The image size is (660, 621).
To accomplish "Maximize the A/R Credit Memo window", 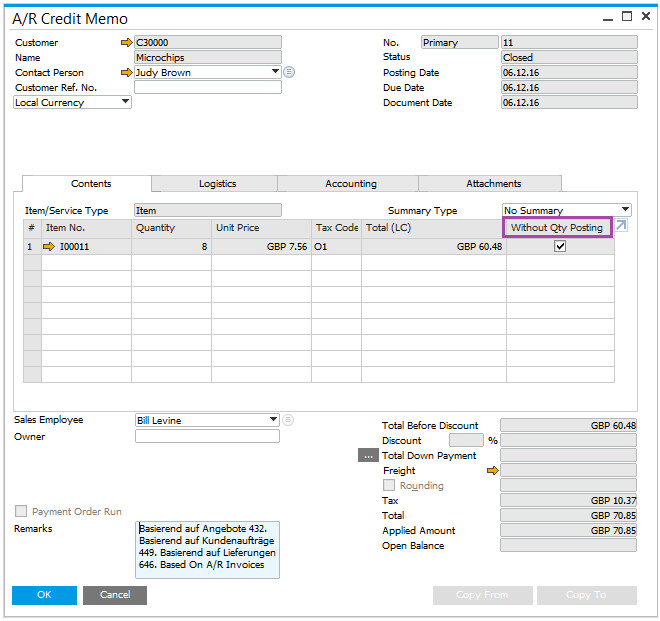I will tap(627, 16).
